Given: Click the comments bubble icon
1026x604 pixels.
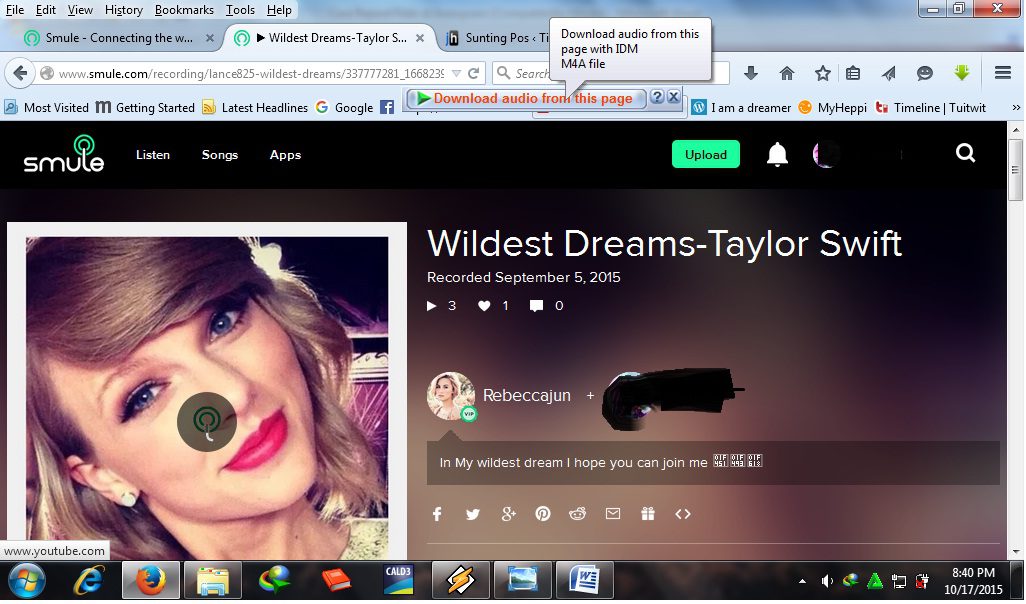Looking at the screenshot, I should point(537,306).
